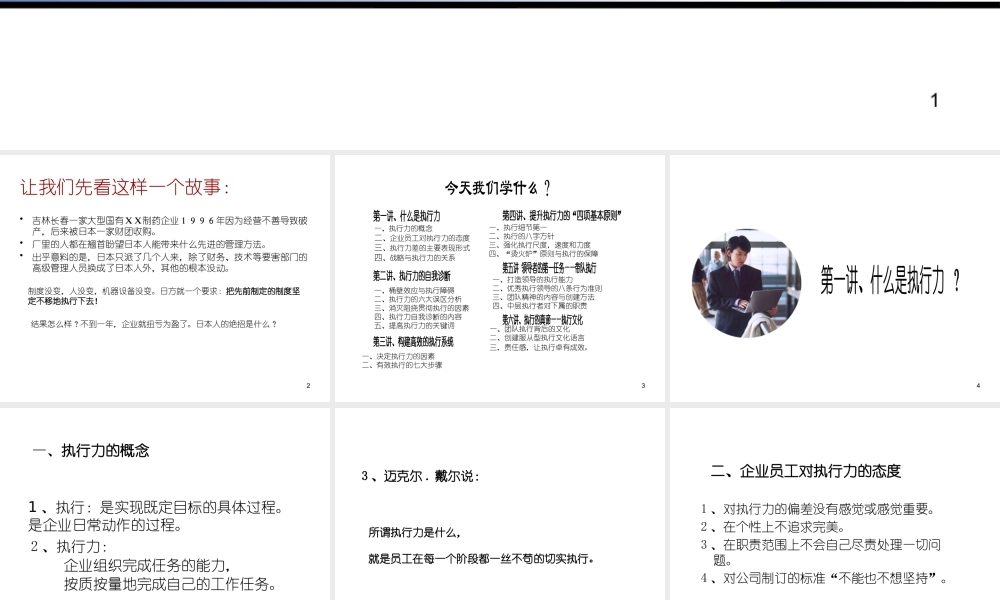1000x600 pixels.
Task: Click the circular laptop businessman photo
Action: 746,283
